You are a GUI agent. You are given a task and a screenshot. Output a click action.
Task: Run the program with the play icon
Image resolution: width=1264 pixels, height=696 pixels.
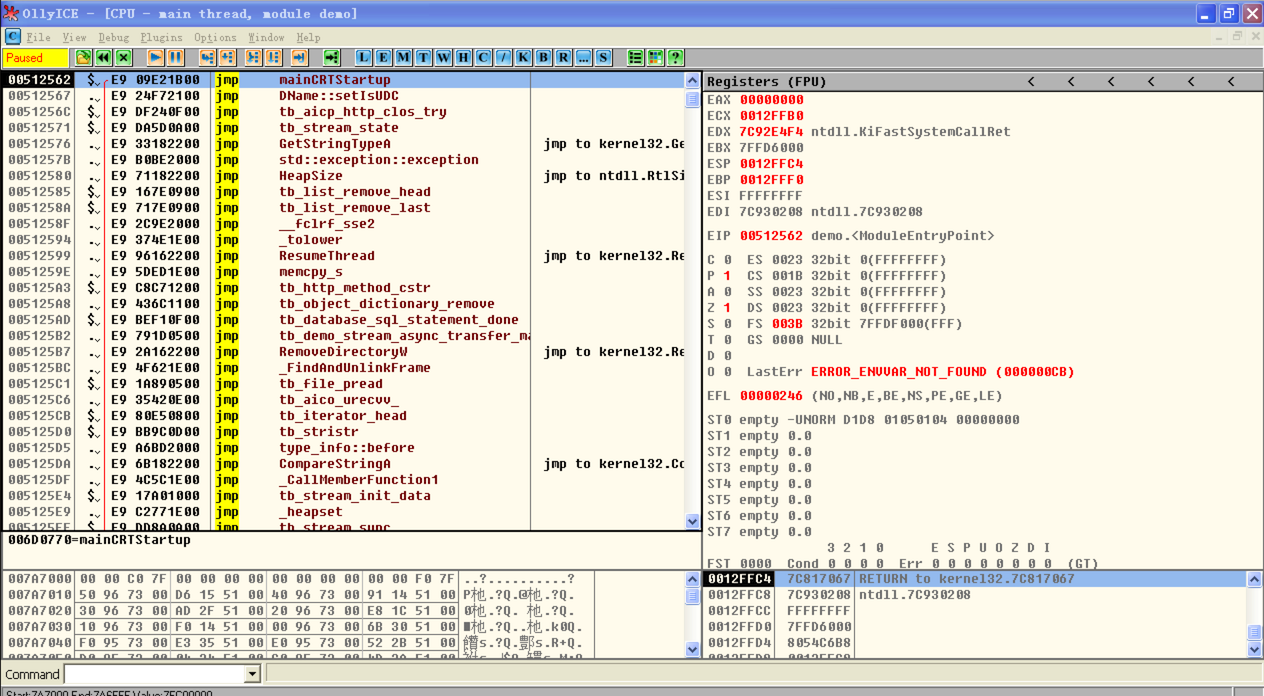click(x=156, y=58)
